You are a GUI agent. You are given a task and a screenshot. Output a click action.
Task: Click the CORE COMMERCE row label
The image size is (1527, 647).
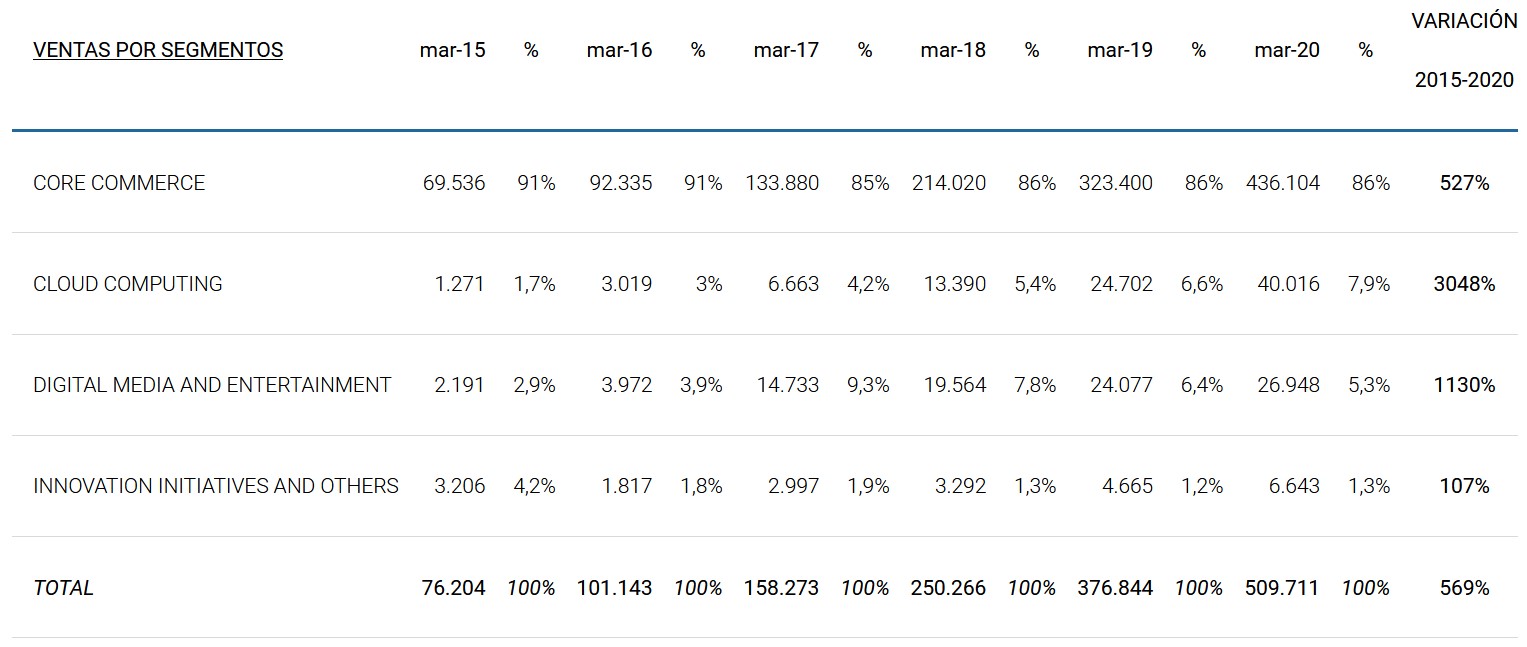click(119, 183)
